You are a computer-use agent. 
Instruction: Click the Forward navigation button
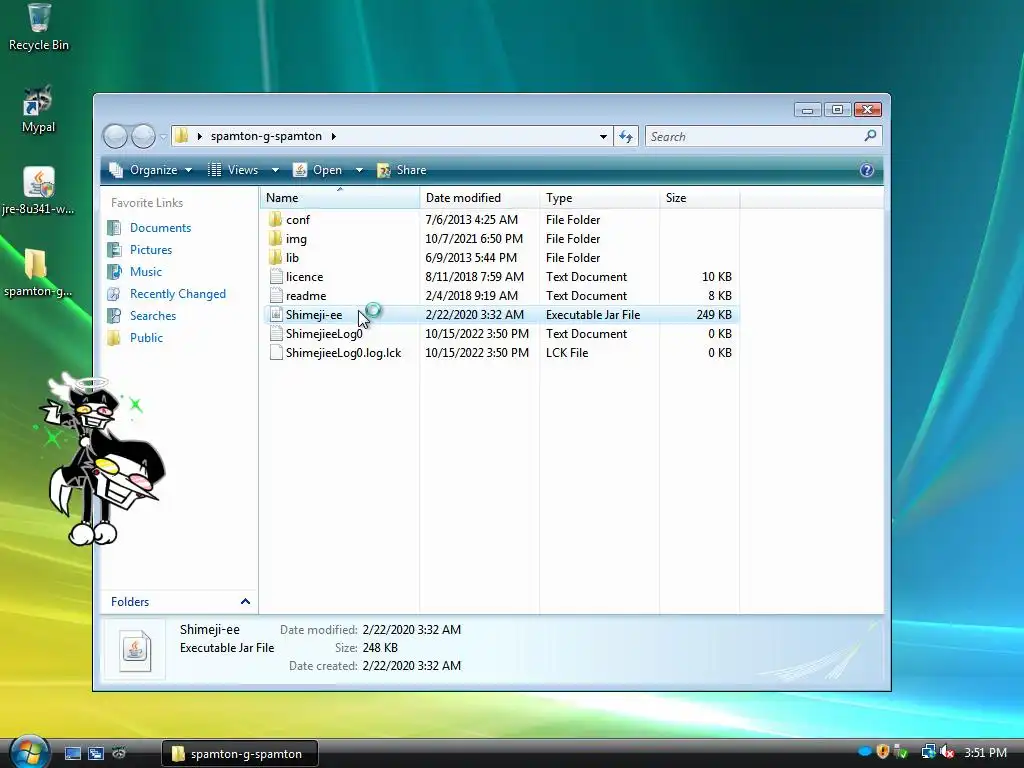pyautogui.click(x=143, y=136)
